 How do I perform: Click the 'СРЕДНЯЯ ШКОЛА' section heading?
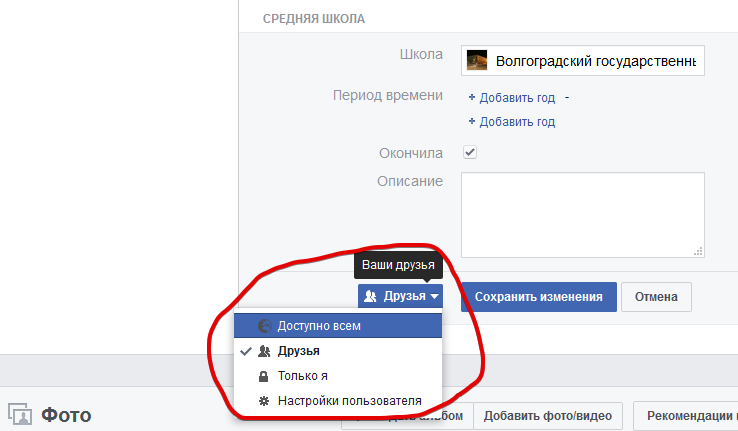point(314,19)
